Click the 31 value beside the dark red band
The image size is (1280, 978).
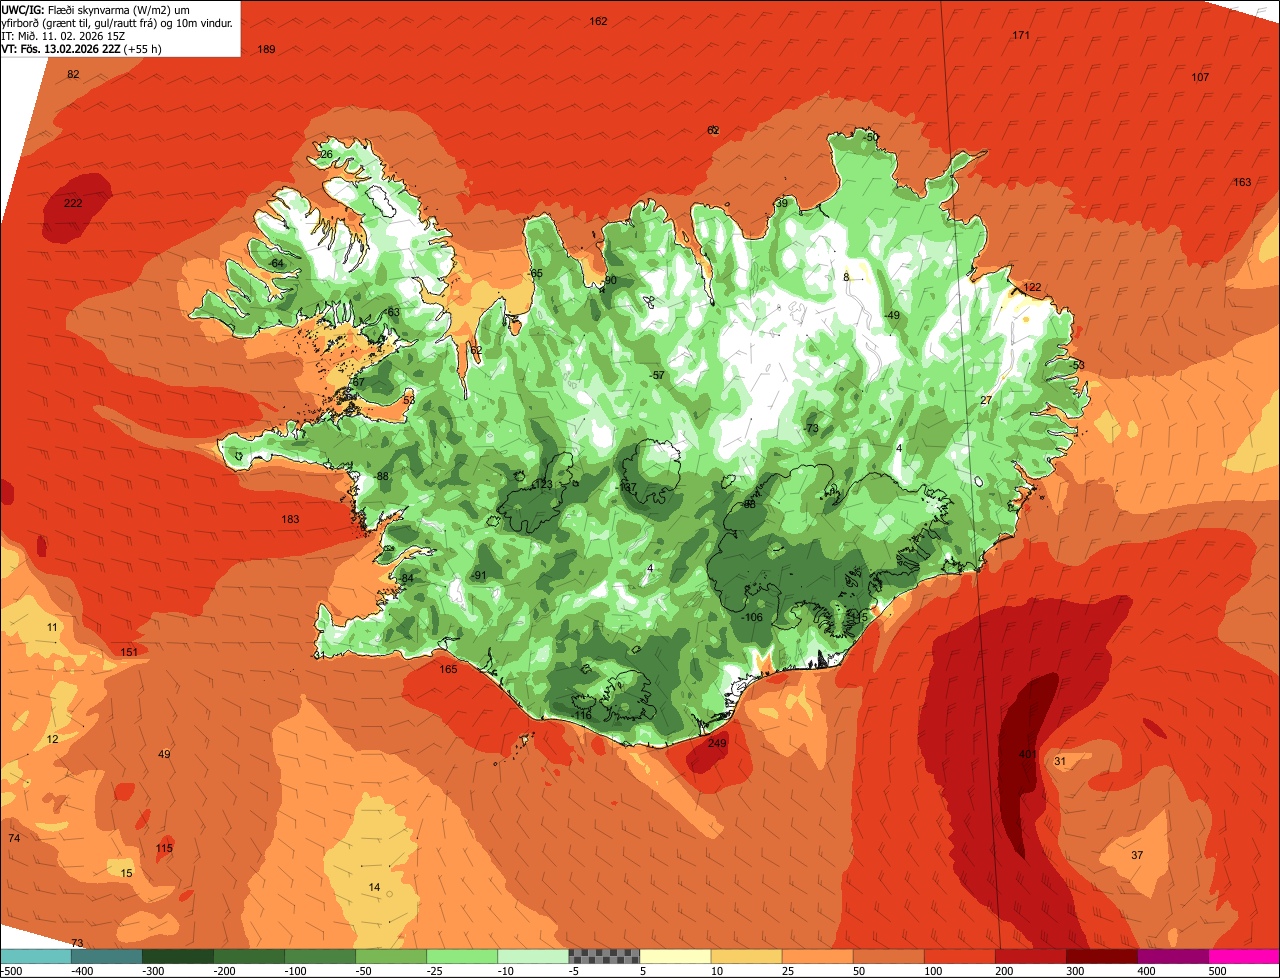click(x=1060, y=761)
